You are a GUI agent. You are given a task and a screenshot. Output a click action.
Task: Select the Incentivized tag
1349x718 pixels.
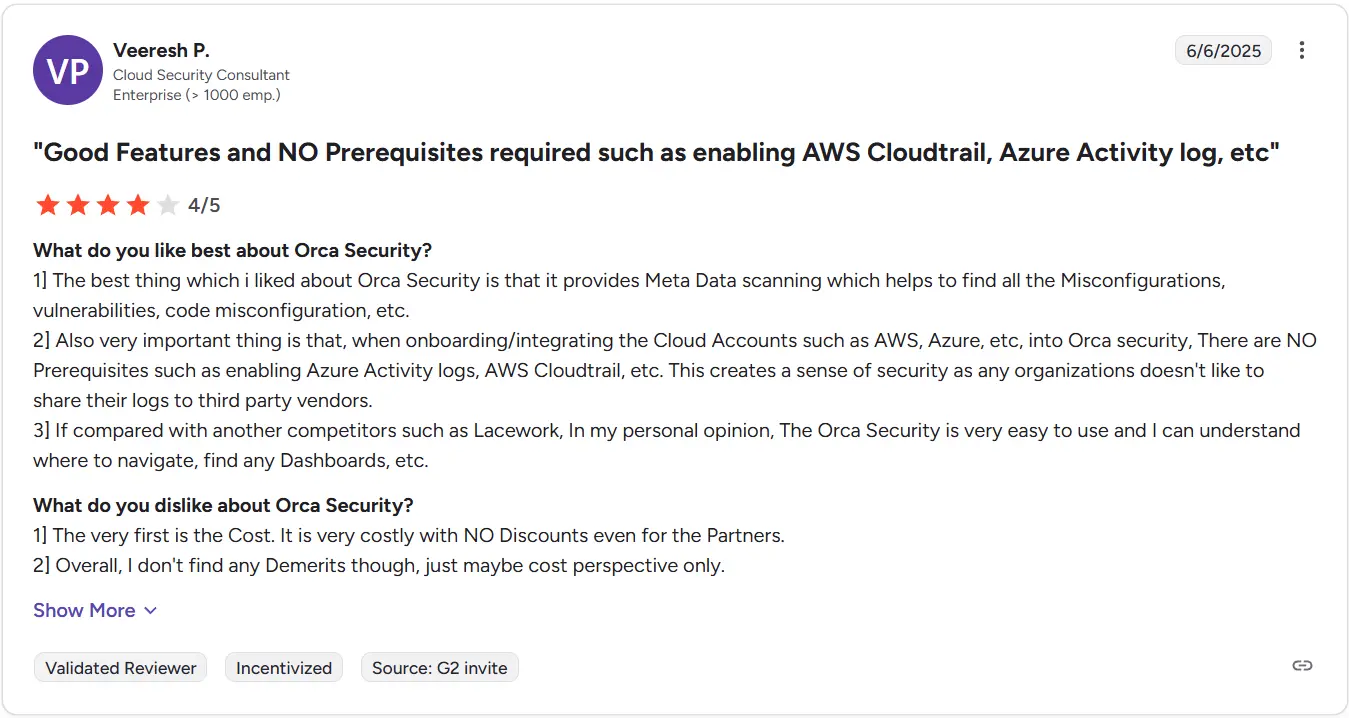tap(284, 668)
